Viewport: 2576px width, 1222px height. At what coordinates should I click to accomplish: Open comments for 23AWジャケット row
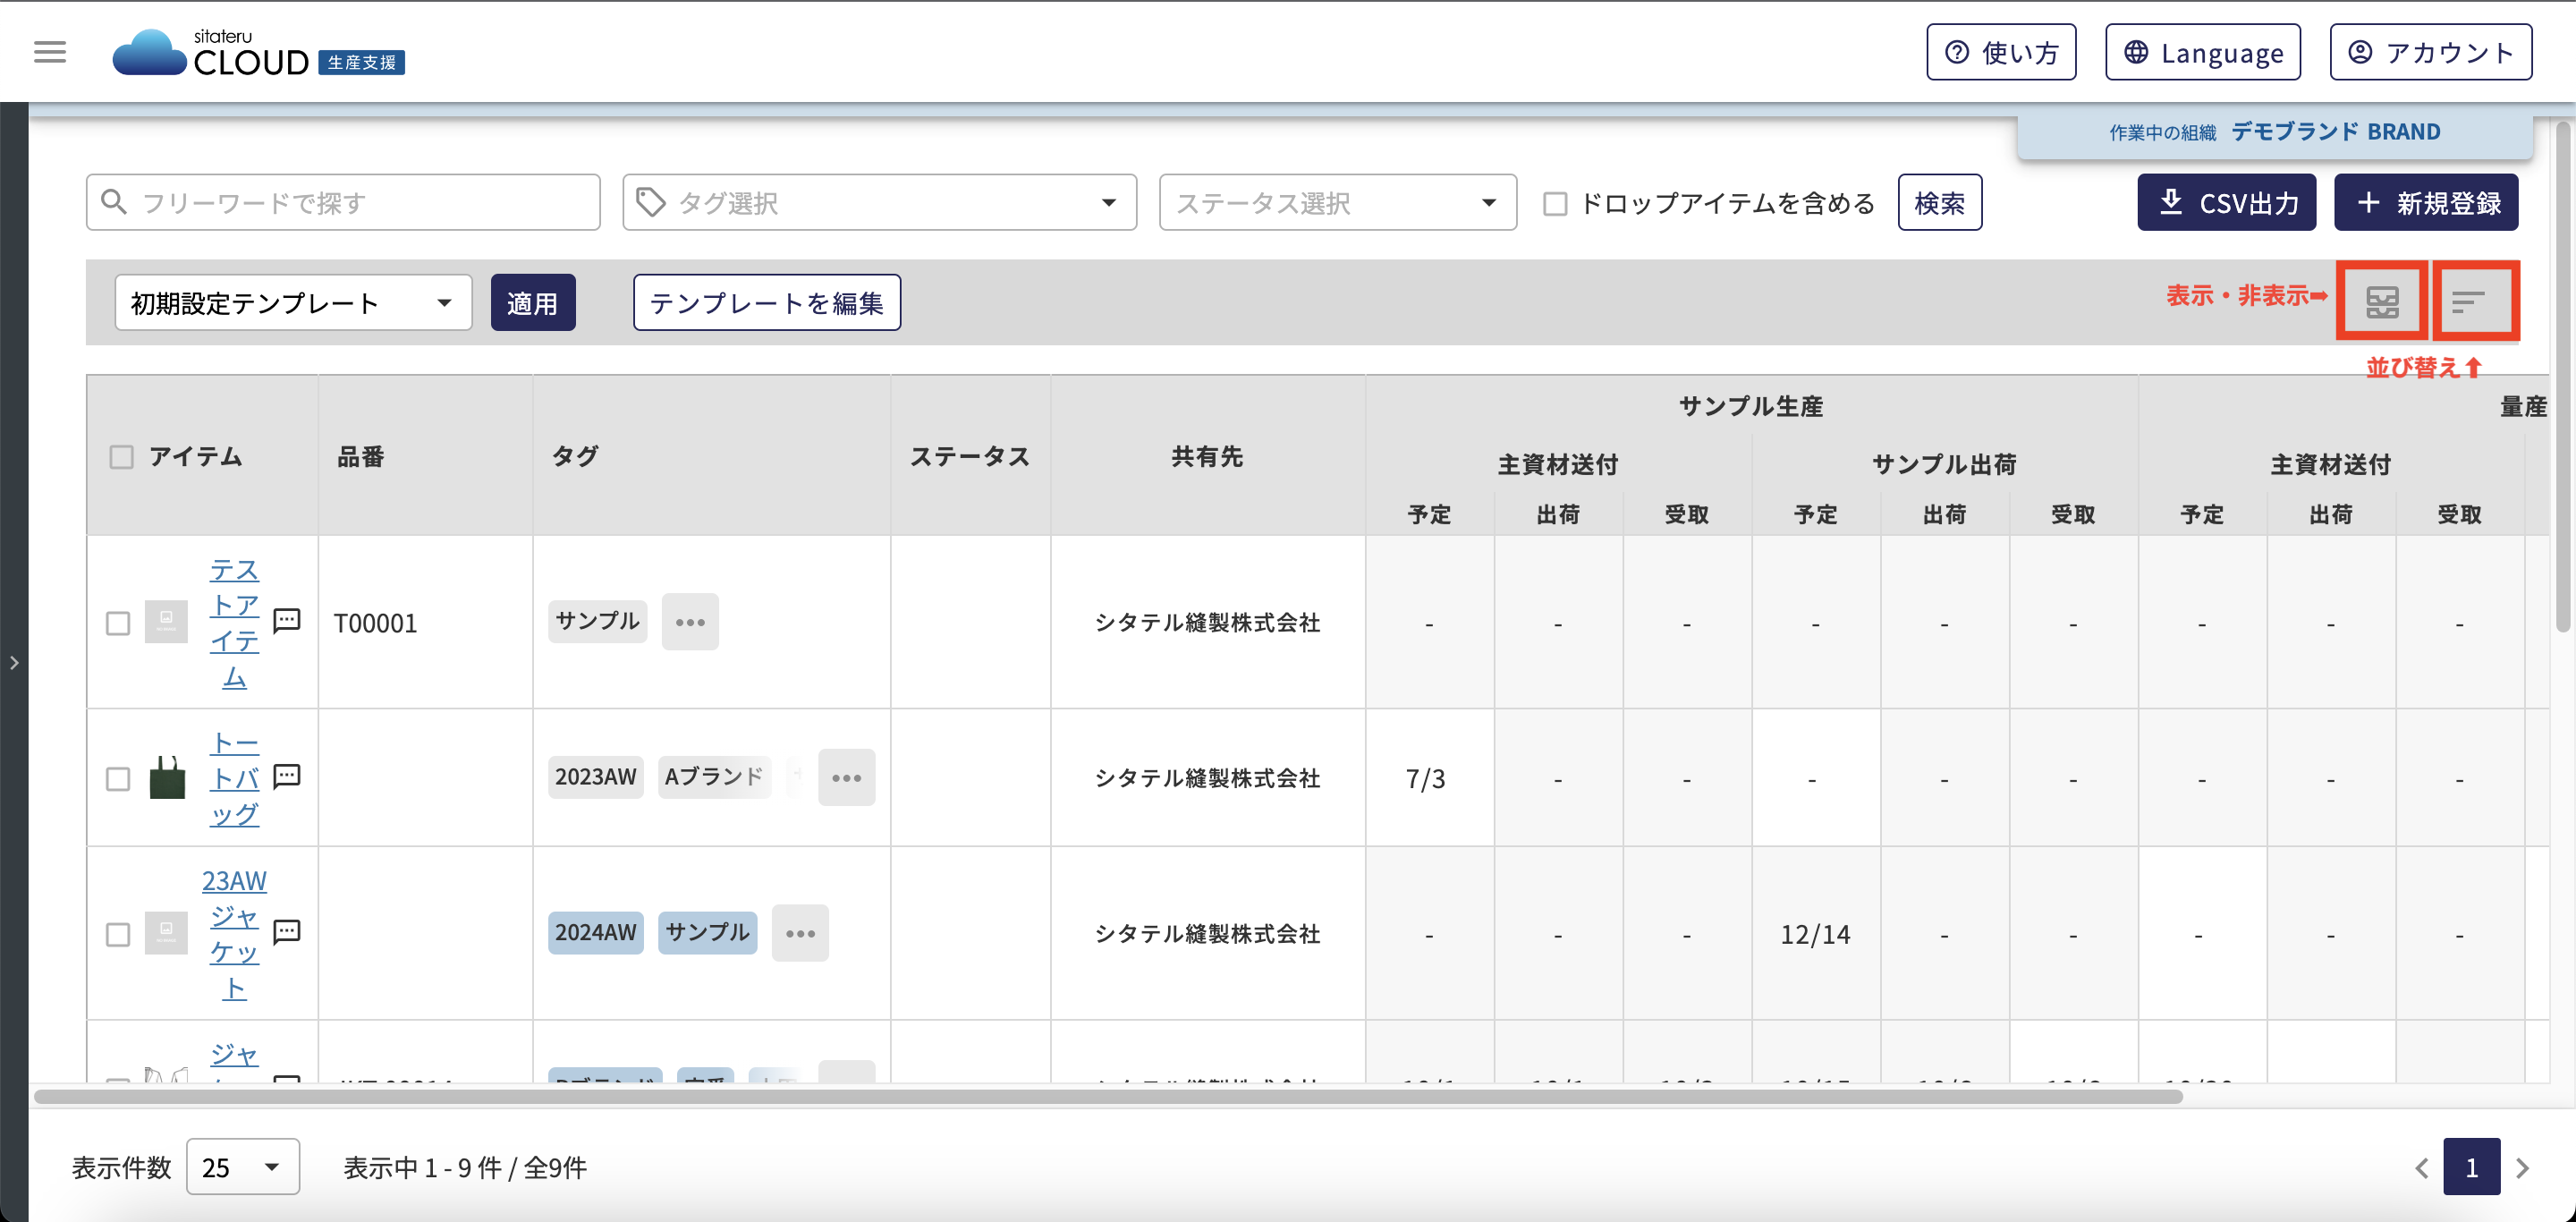click(287, 933)
